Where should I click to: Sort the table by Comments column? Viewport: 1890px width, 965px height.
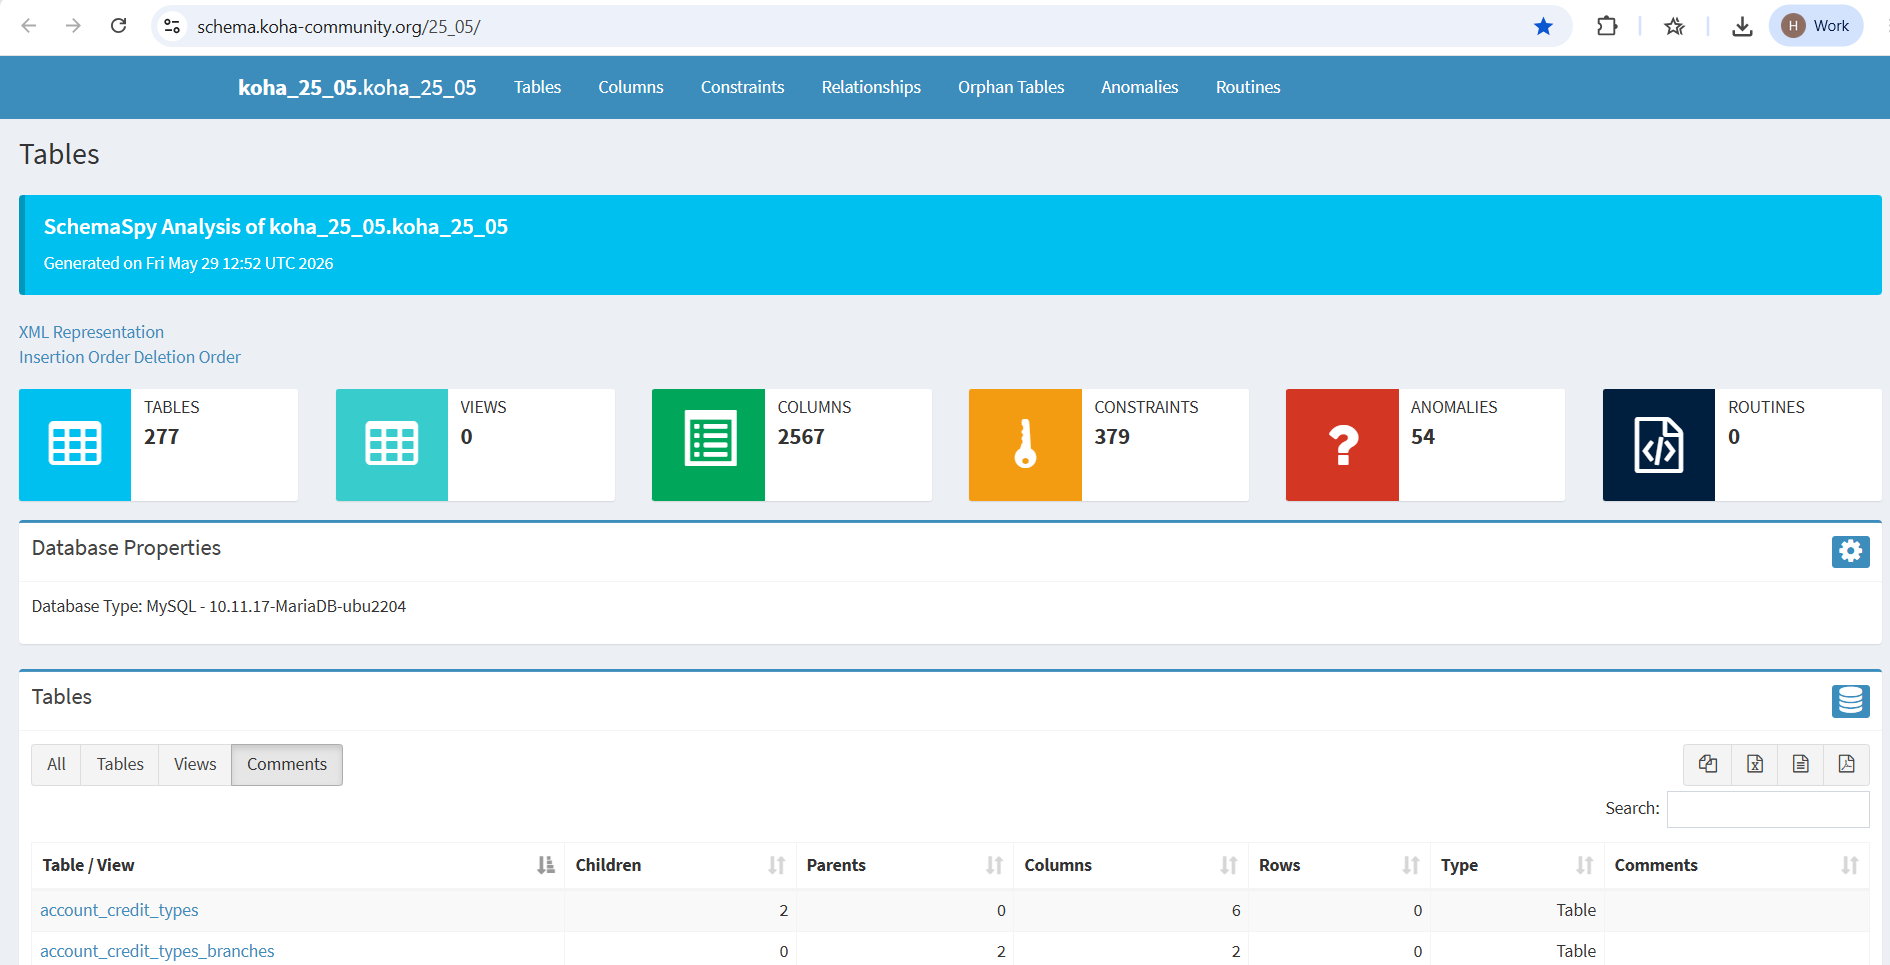click(1737, 866)
